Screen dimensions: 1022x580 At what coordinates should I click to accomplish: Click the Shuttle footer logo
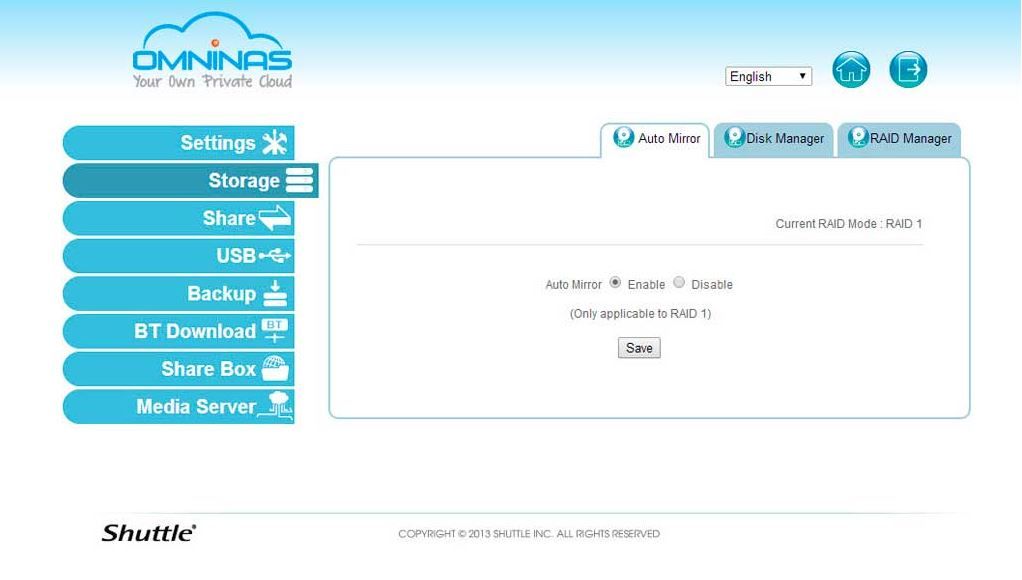coord(148,532)
